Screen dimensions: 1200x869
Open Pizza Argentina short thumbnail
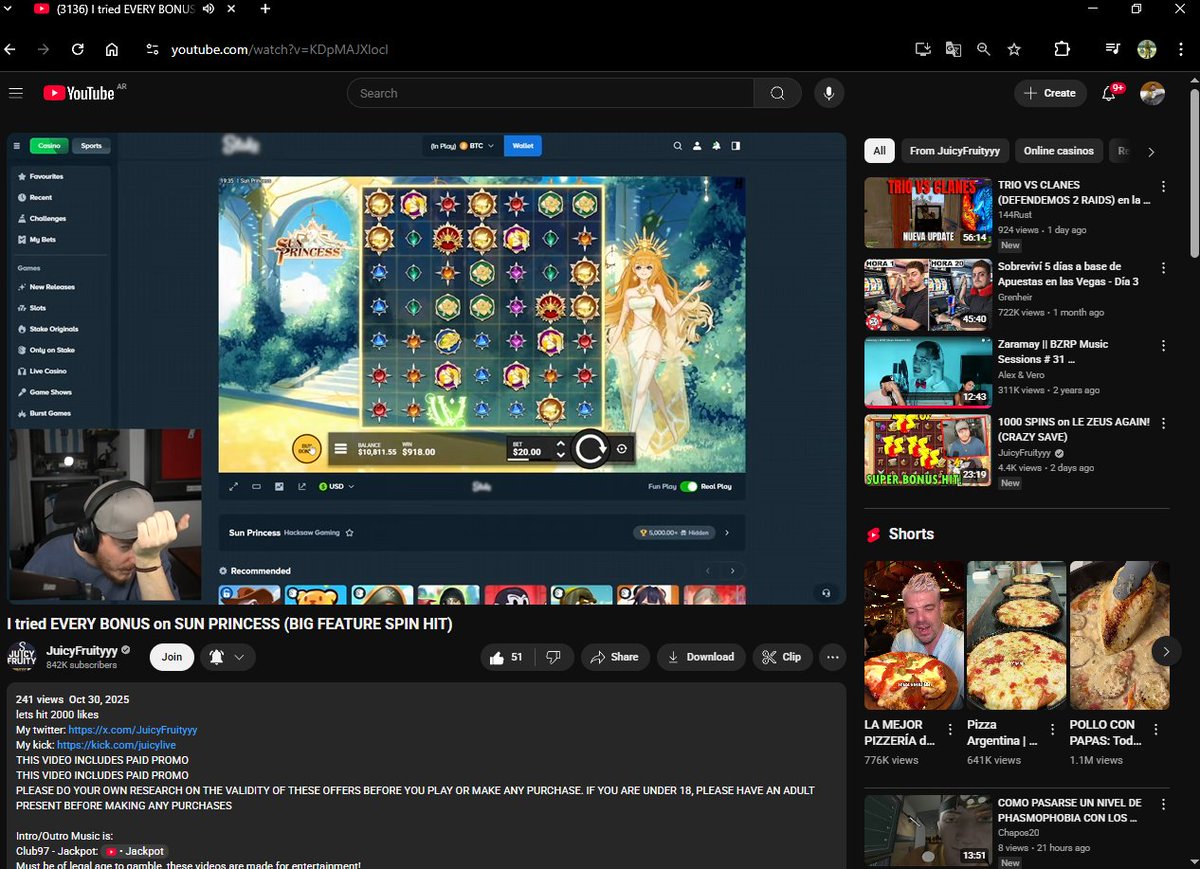pyautogui.click(x=1016, y=635)
